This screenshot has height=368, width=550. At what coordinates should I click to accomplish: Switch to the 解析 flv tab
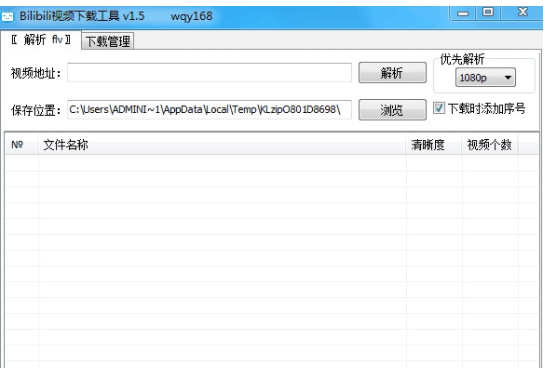point(41,40)
